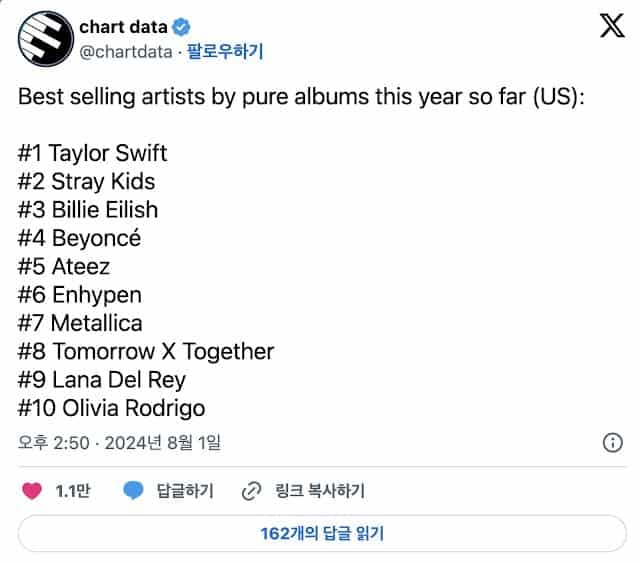Click the #5 Ateez line

(x=64, y=266)
